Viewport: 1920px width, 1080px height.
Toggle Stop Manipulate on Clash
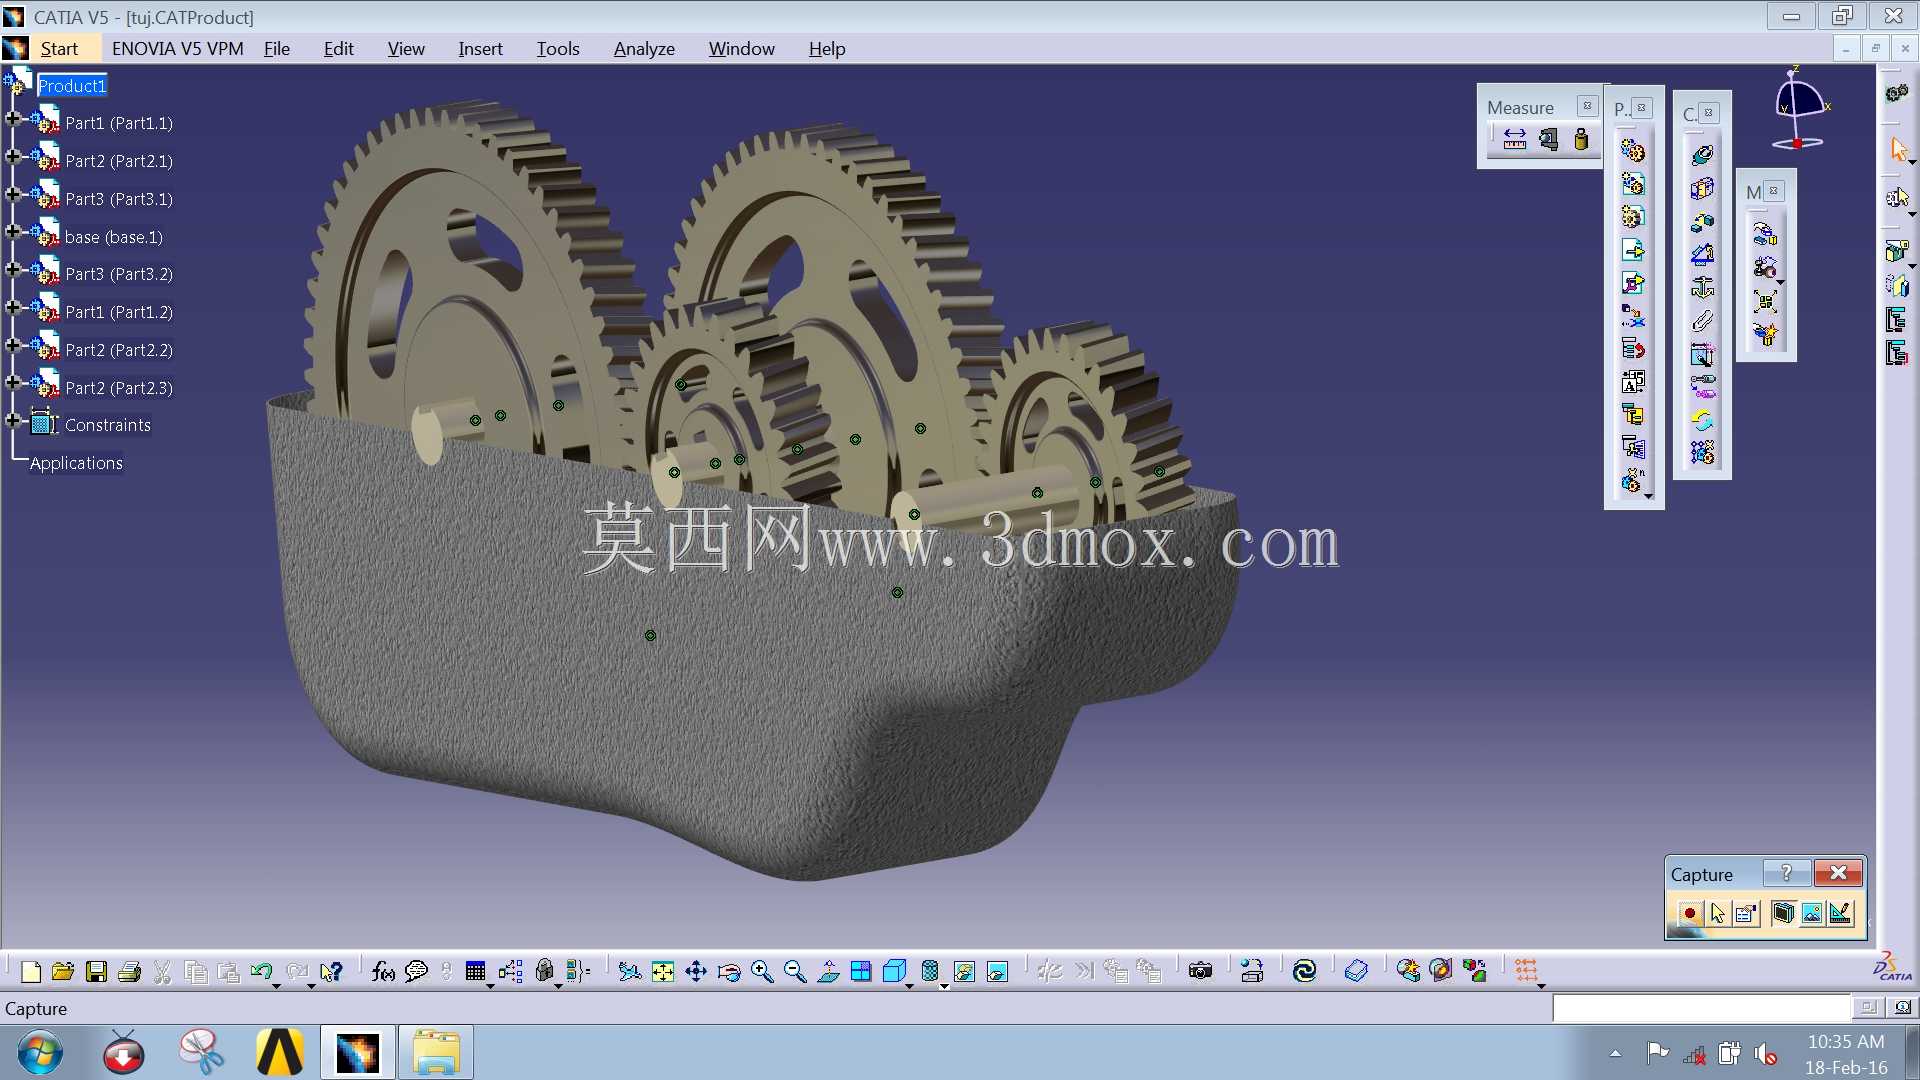point(1765,334)
